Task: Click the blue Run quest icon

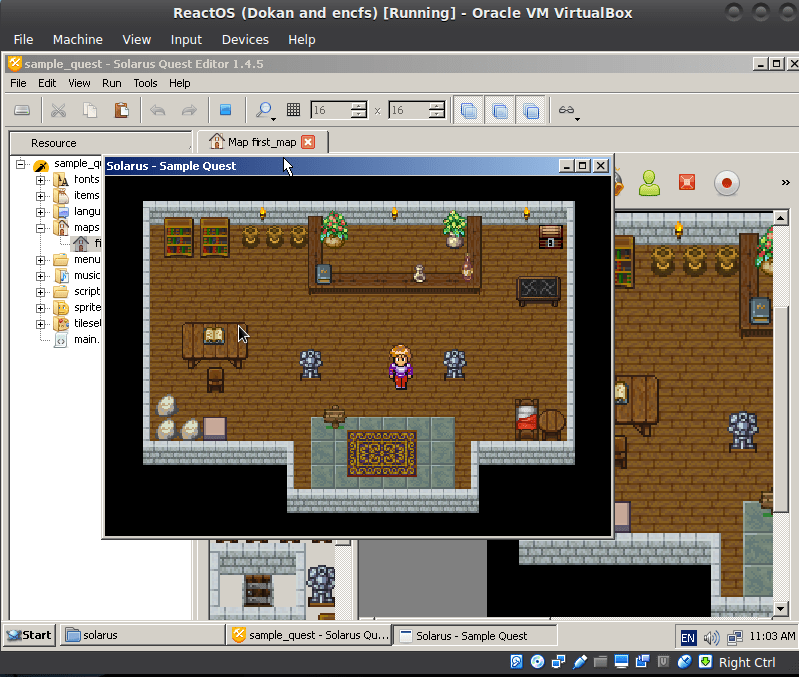Action: [x=225, y=110]
